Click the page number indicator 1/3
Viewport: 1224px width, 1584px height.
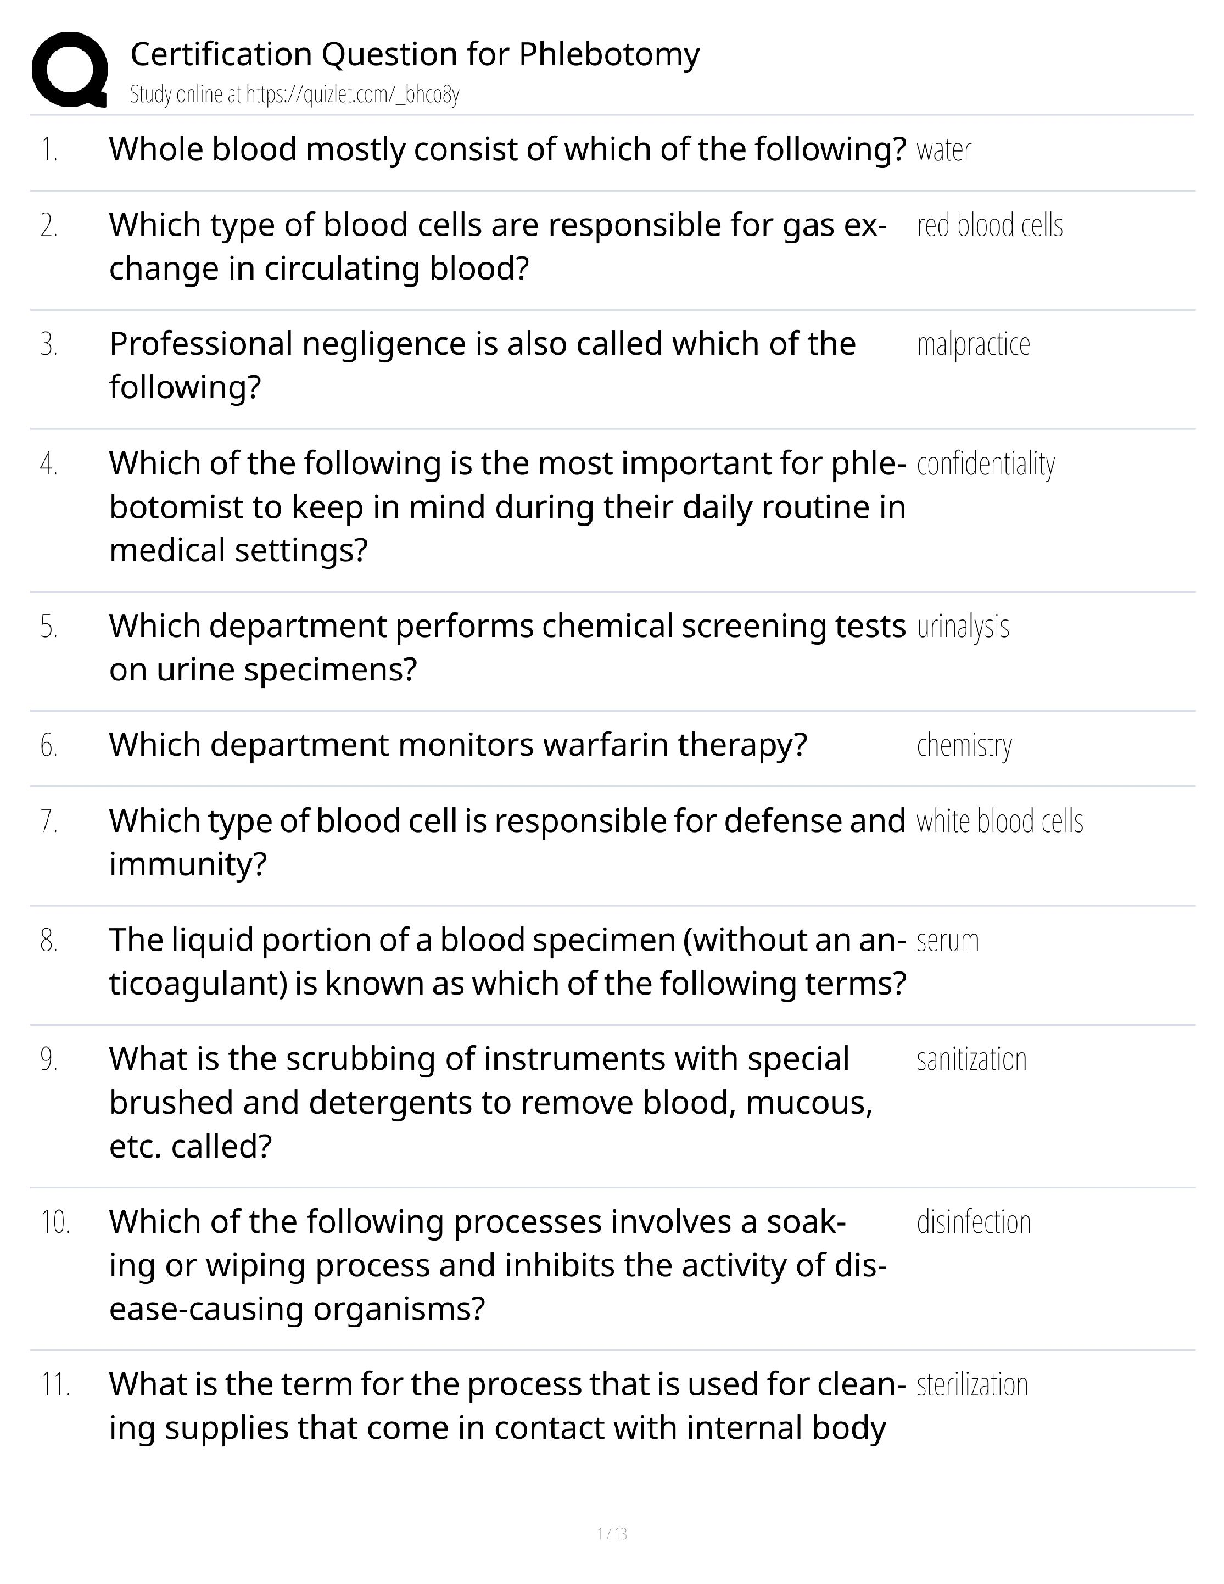tap(611, 1533)
